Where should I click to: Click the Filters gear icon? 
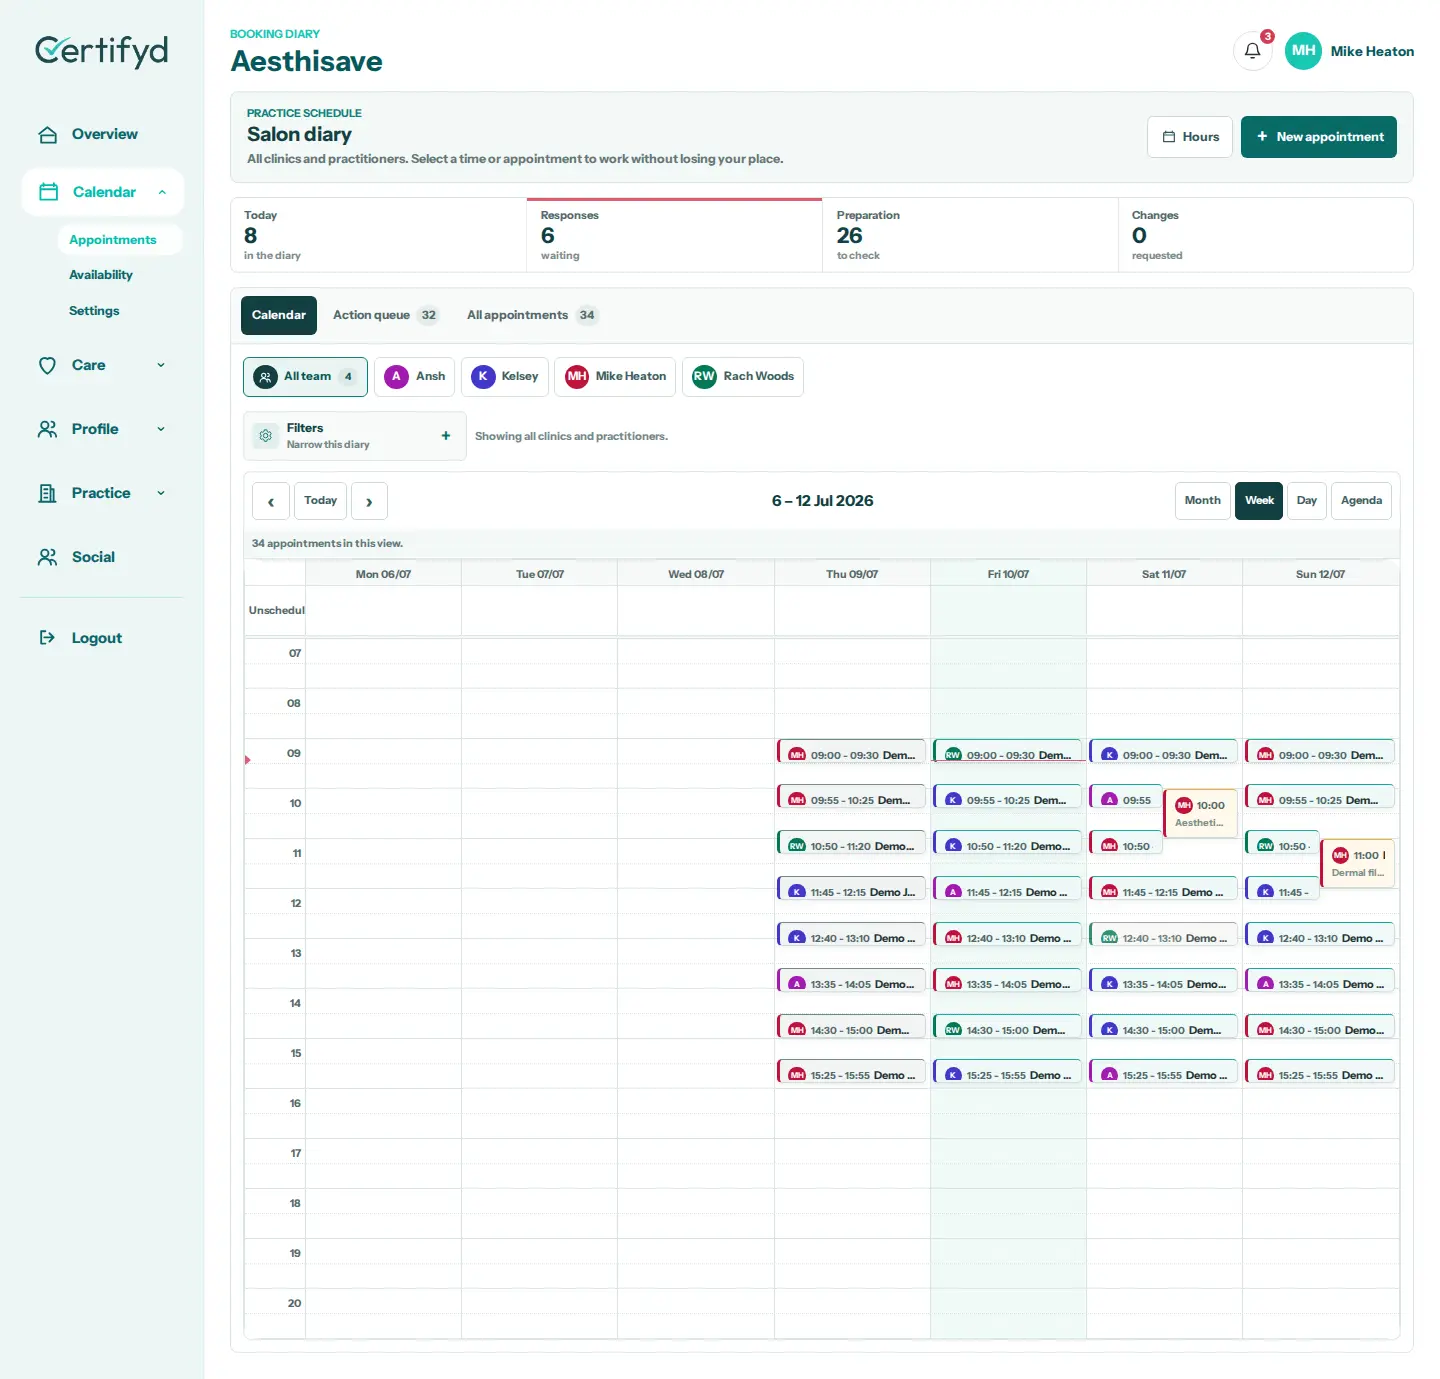pos(265,436)
